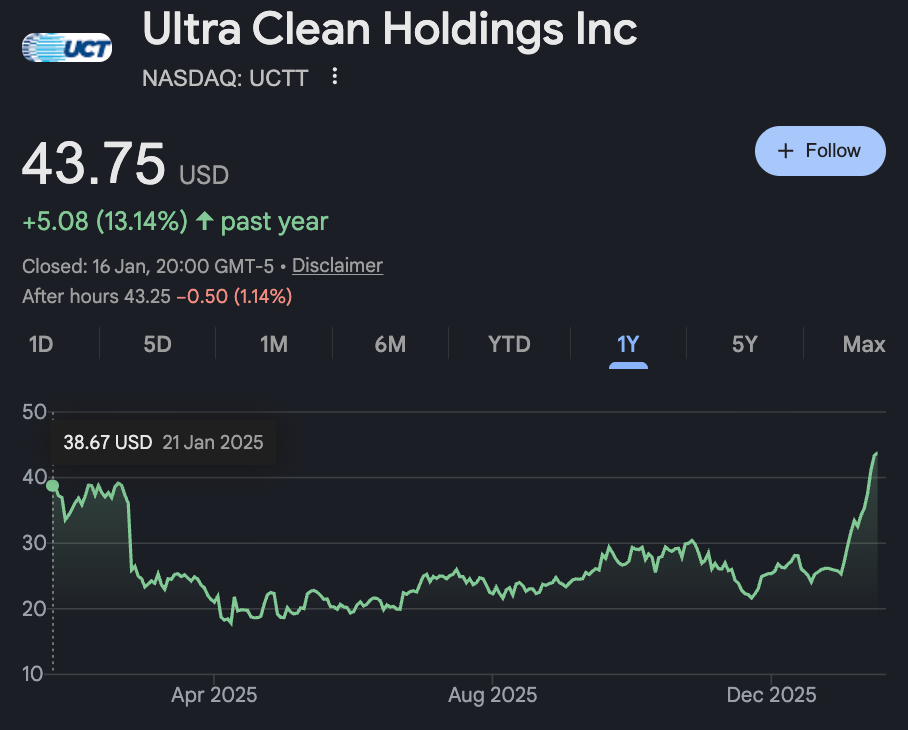Choose the 6M chart period
The height and width of the screenshot is (730, 908).
390,345
